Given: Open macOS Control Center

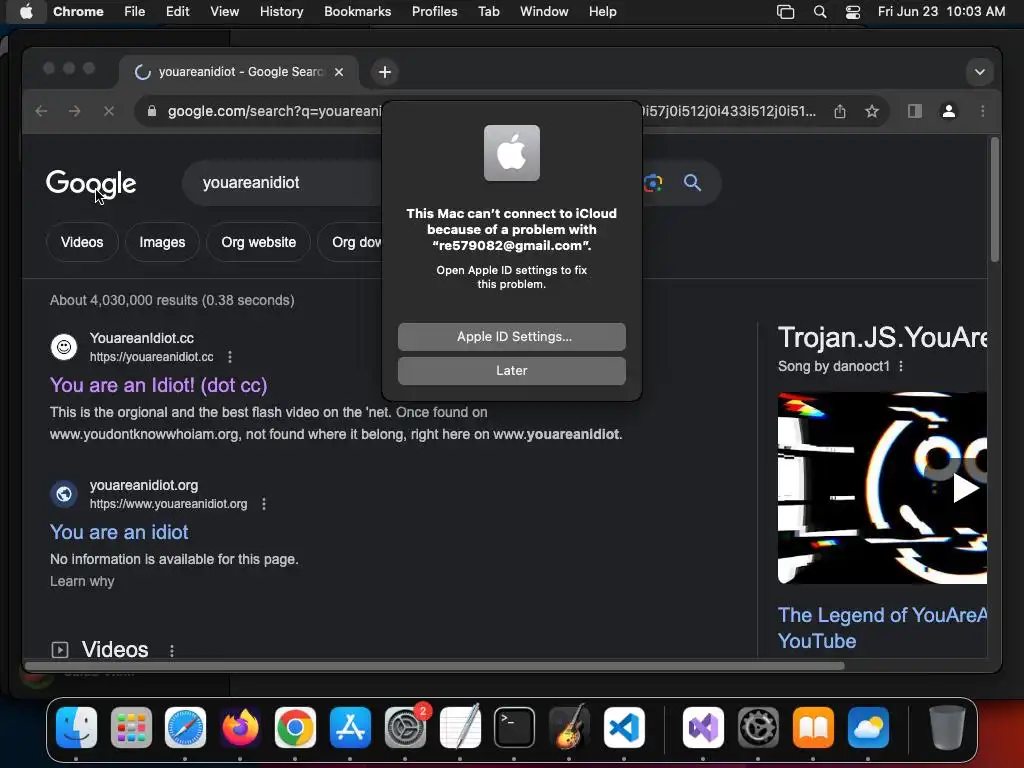Looking at the screenshot, I should [853, 12].
